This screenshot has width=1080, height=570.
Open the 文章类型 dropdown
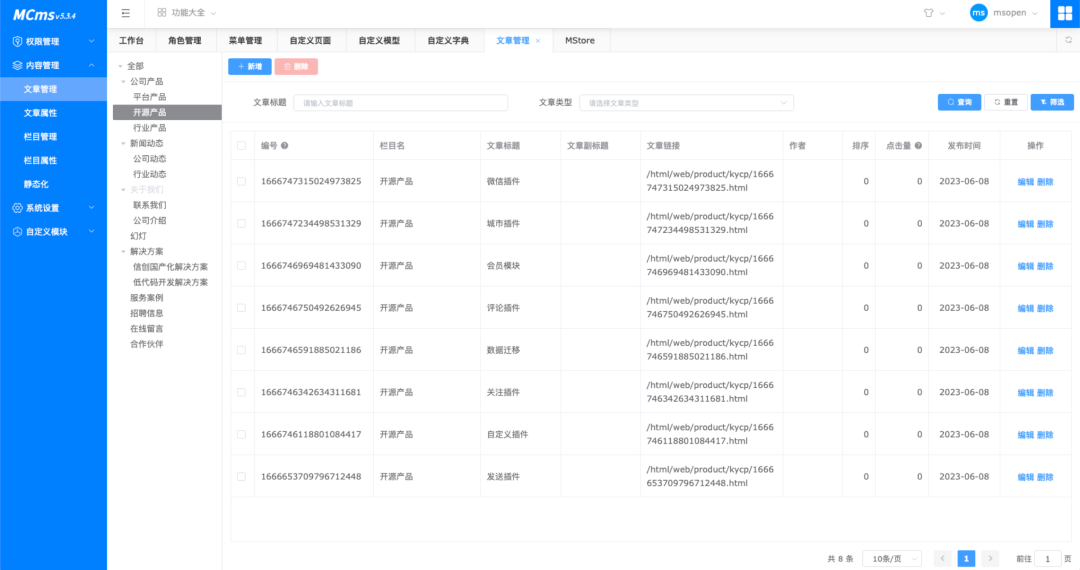pyautogui.click(x=686, y=103)
